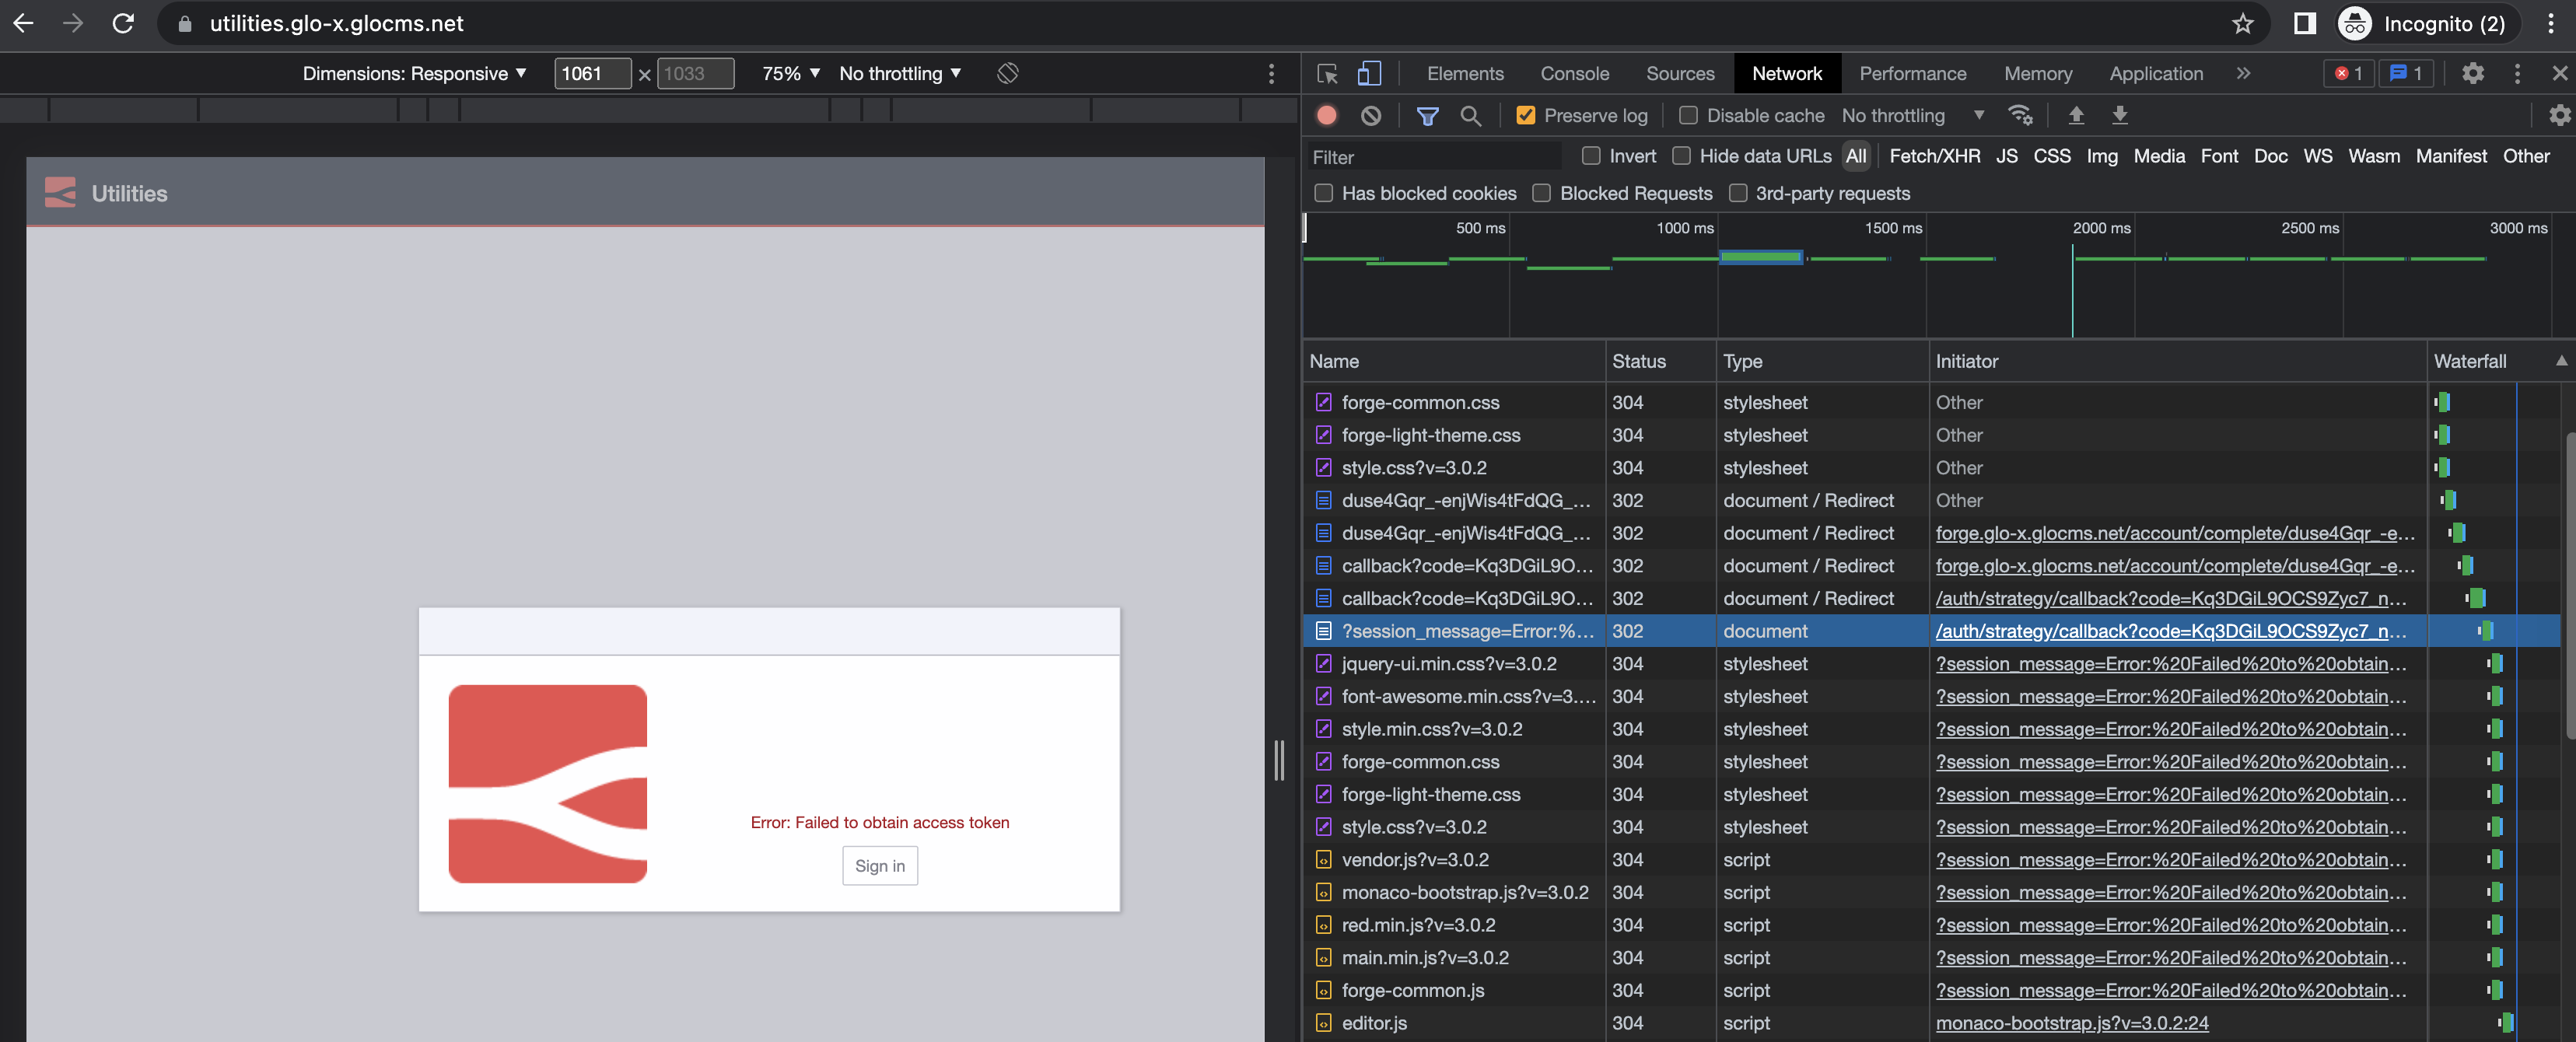Import HAR file with upload icon
This screenshot has height=1042, width=2576.
[2076, 115]
